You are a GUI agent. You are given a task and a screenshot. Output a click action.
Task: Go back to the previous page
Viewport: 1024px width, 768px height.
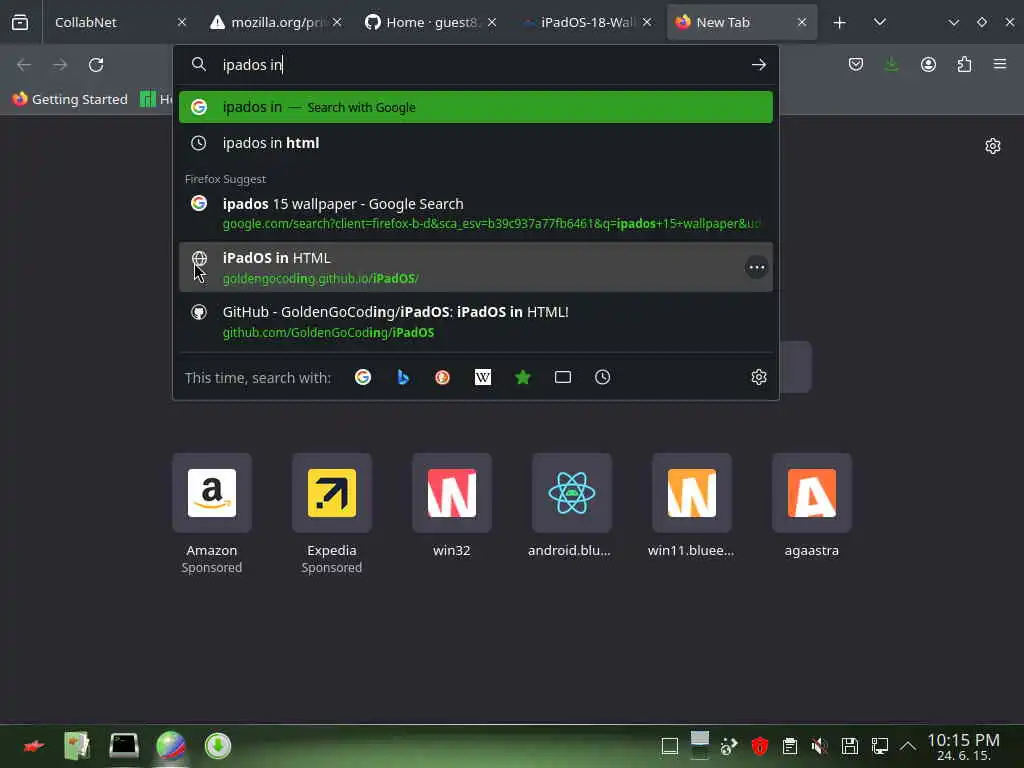coord(24,65)
